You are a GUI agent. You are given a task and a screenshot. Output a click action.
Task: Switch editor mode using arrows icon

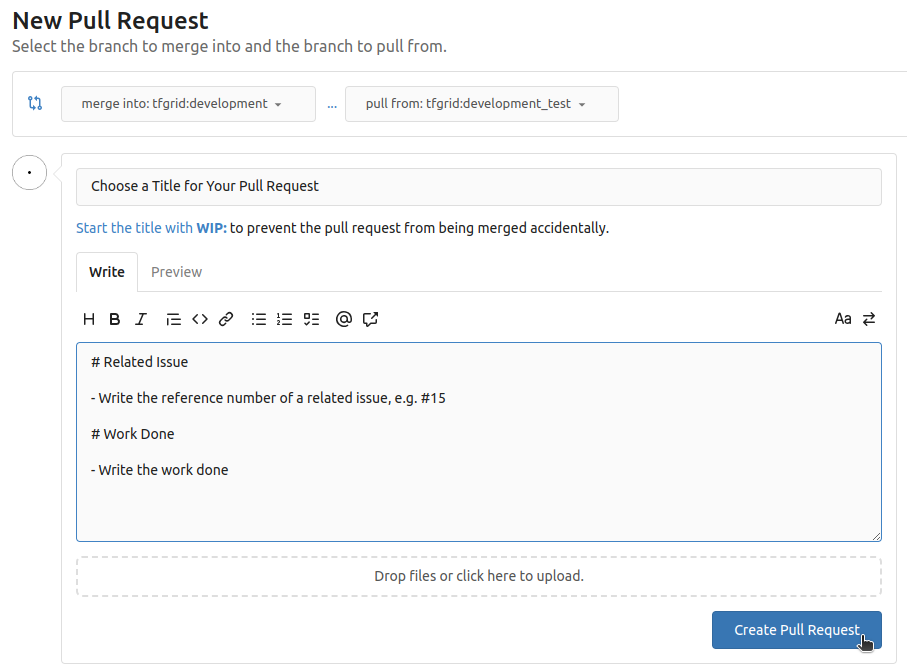(869, 319)
